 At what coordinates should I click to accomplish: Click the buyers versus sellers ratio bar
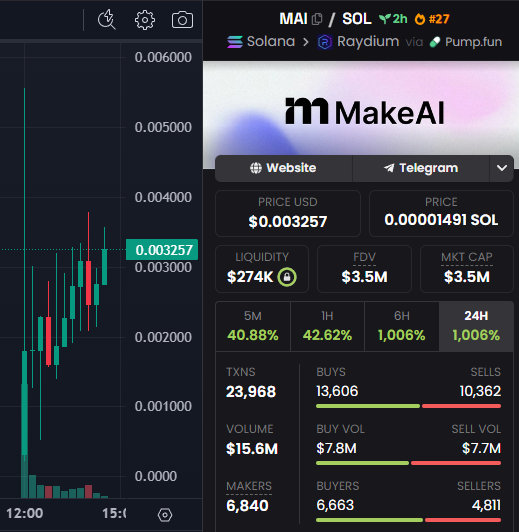tap(408, 520)
